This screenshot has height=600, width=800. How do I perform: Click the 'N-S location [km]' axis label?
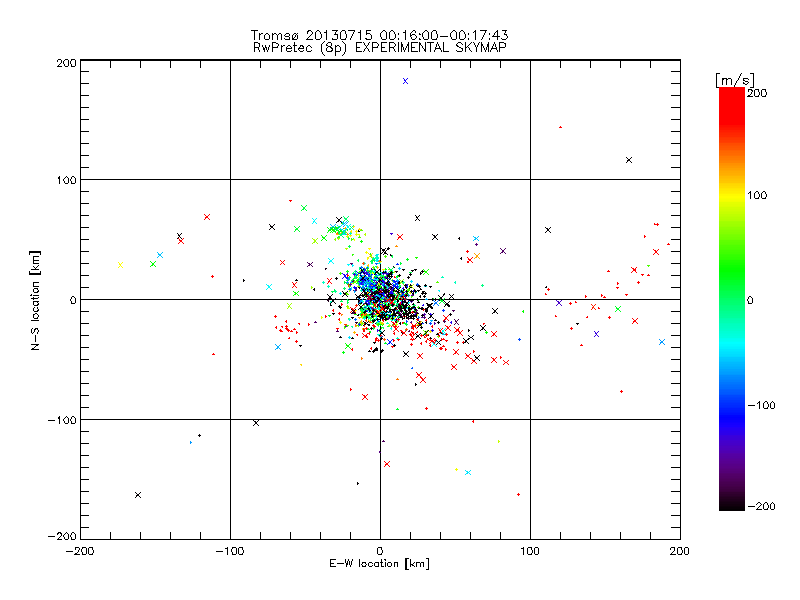pos(35,301)
